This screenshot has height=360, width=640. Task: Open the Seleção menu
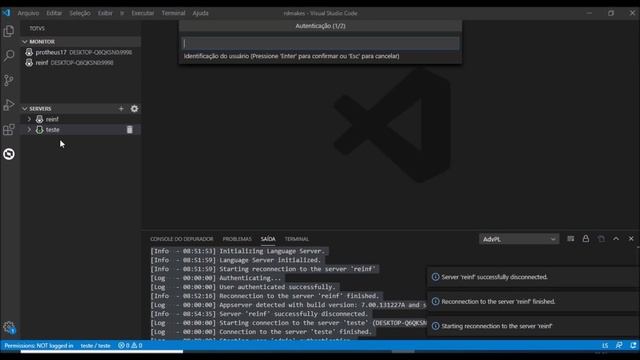[x=80, y=13]
